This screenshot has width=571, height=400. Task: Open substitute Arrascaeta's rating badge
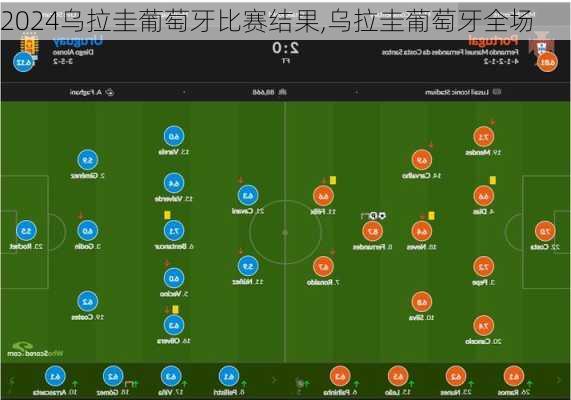point(55,376)
